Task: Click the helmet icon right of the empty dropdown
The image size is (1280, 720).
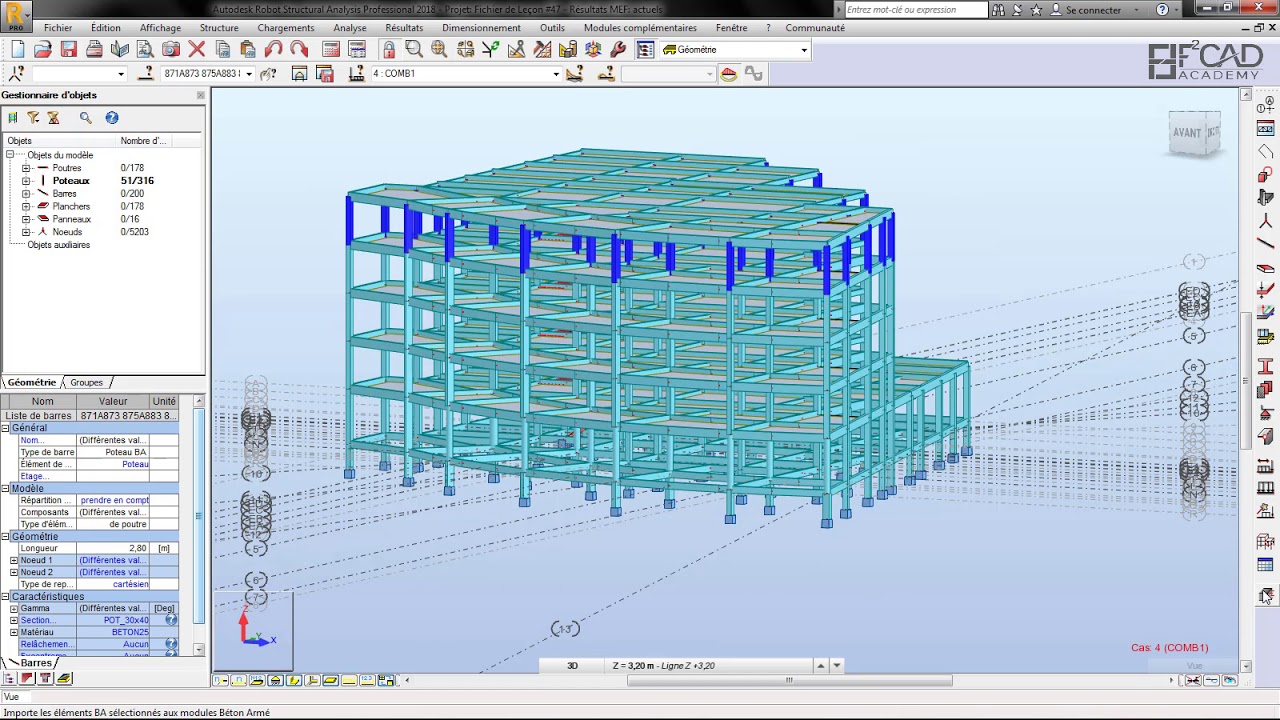Action: [729, 74]
